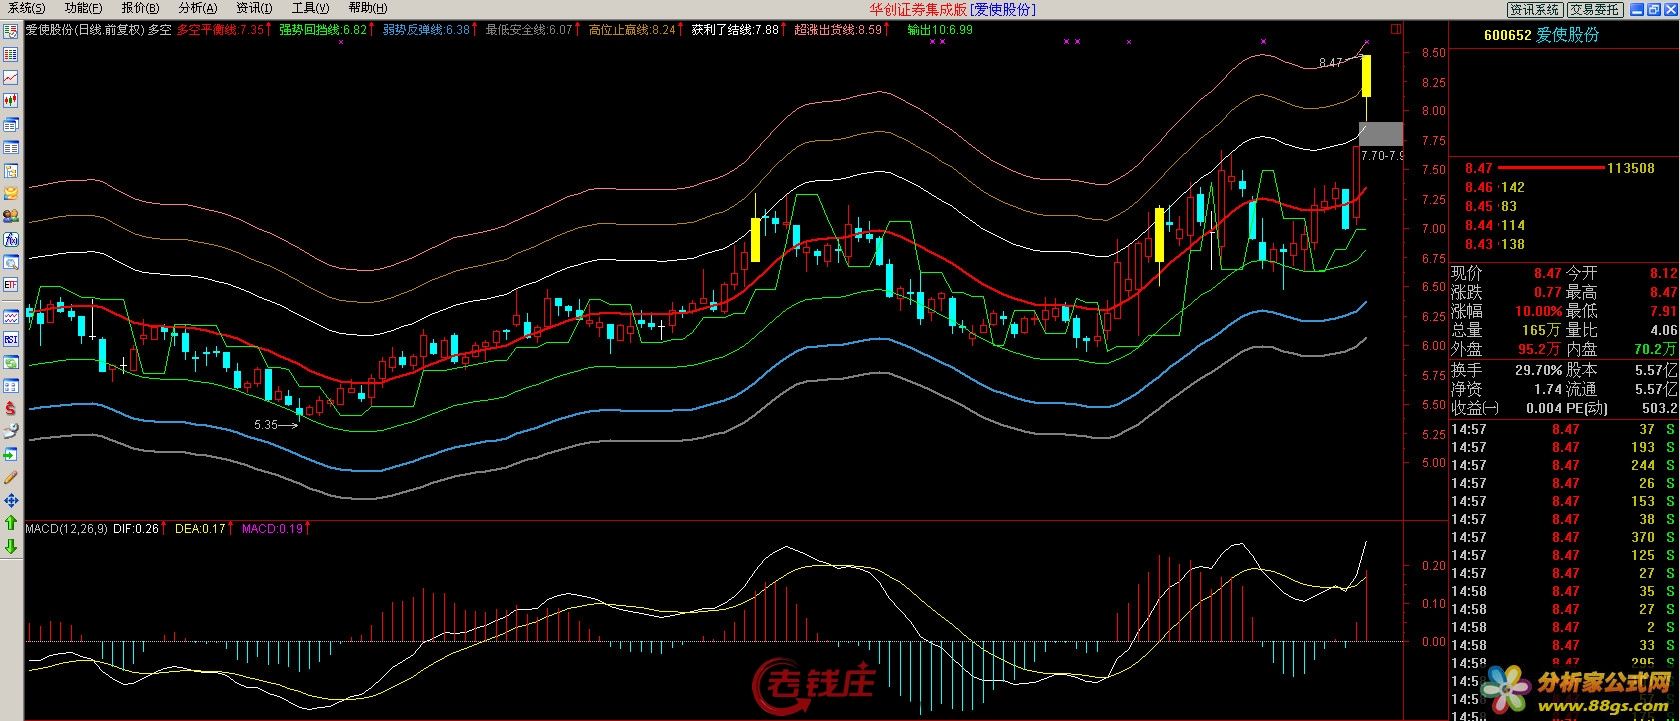Viewport: 1680px width, 721px height.
Task: Open 分析 menu
Action: (198, 8)
